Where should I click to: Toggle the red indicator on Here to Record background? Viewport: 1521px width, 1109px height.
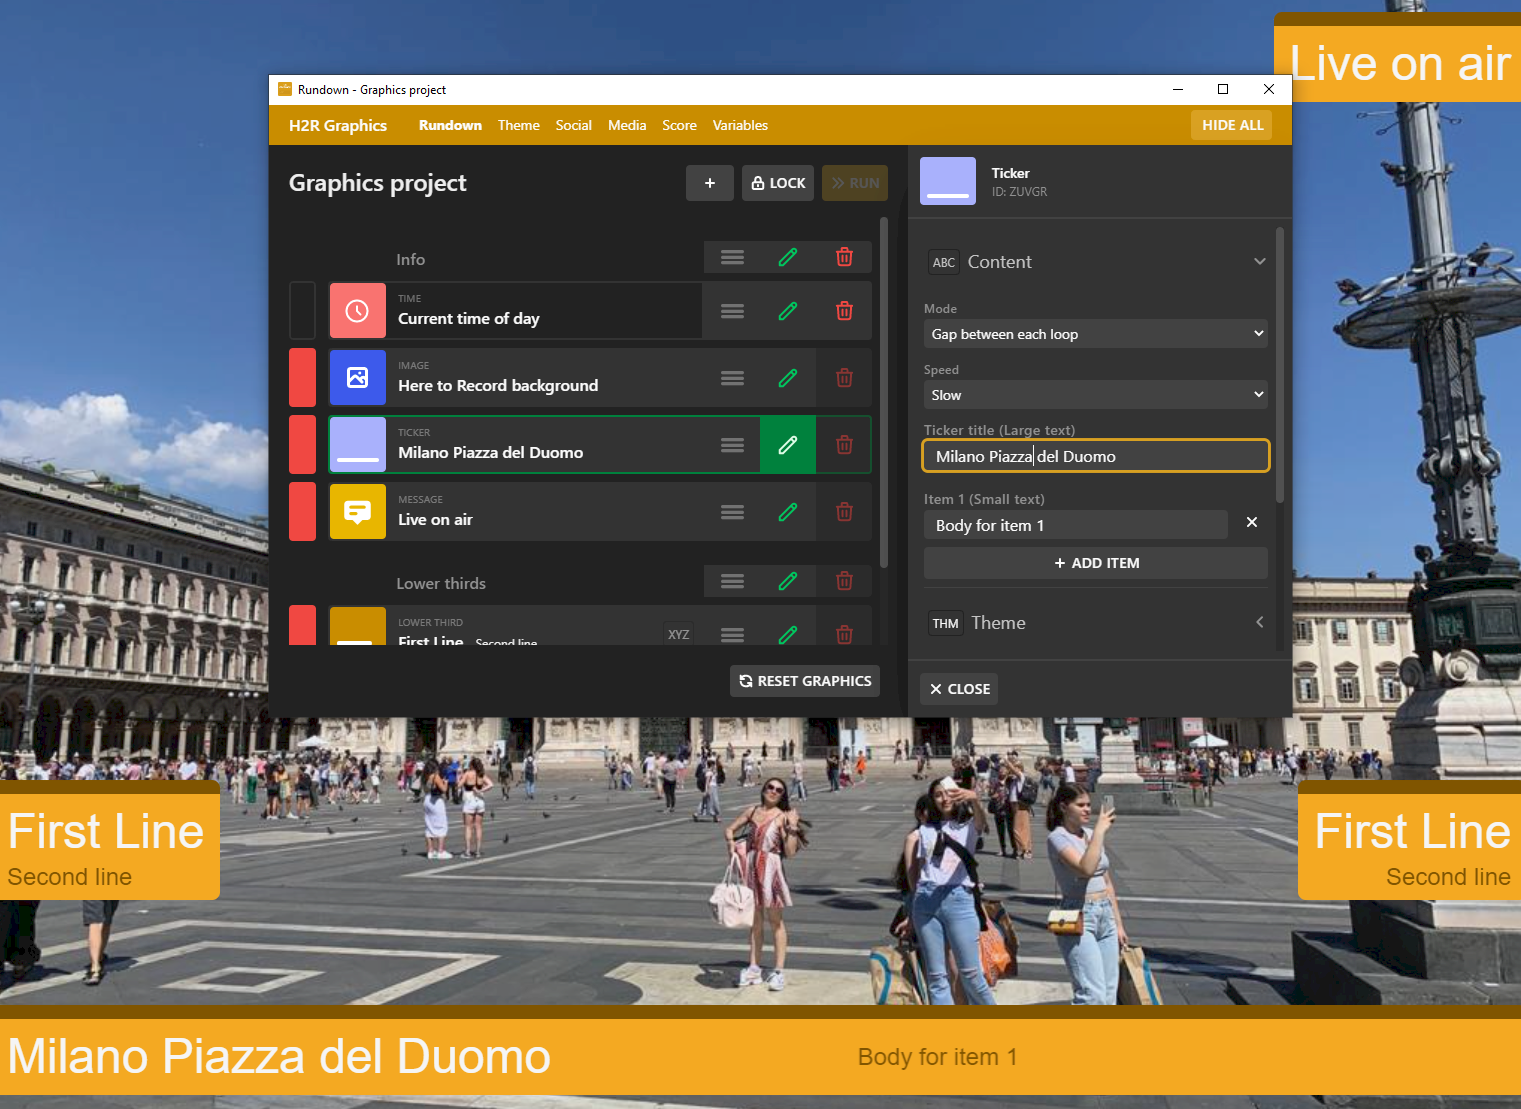302,377
